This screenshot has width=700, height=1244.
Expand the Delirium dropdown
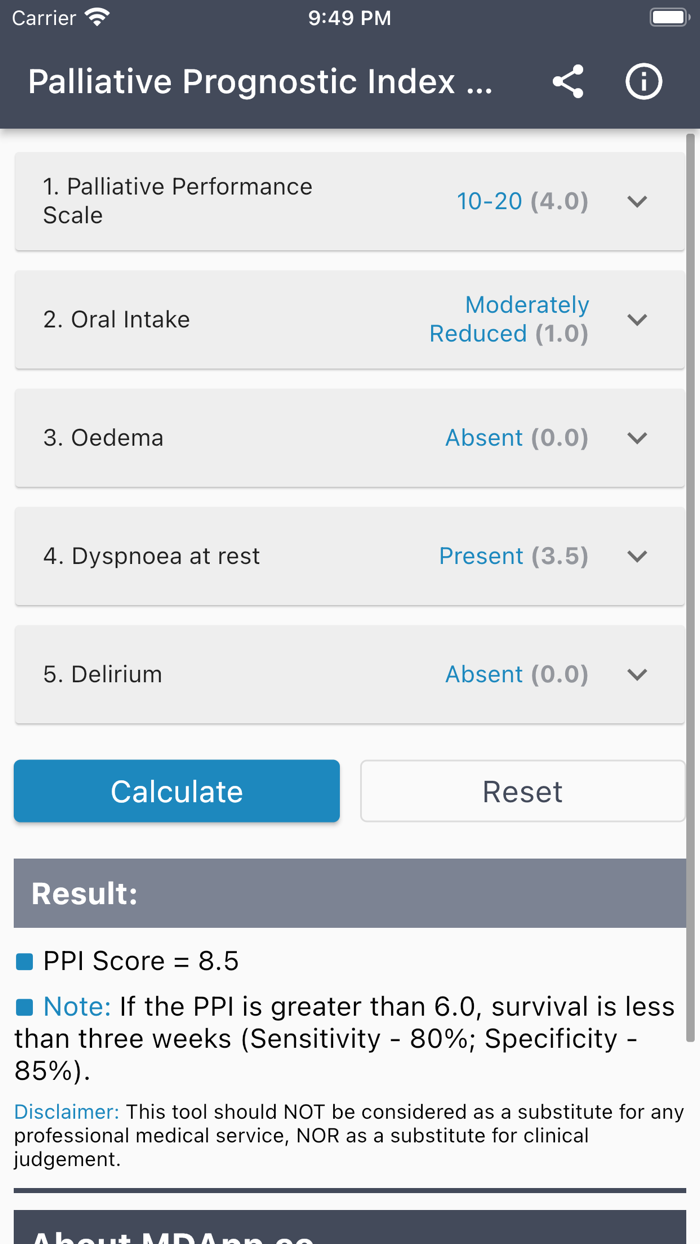pos(637,674)
